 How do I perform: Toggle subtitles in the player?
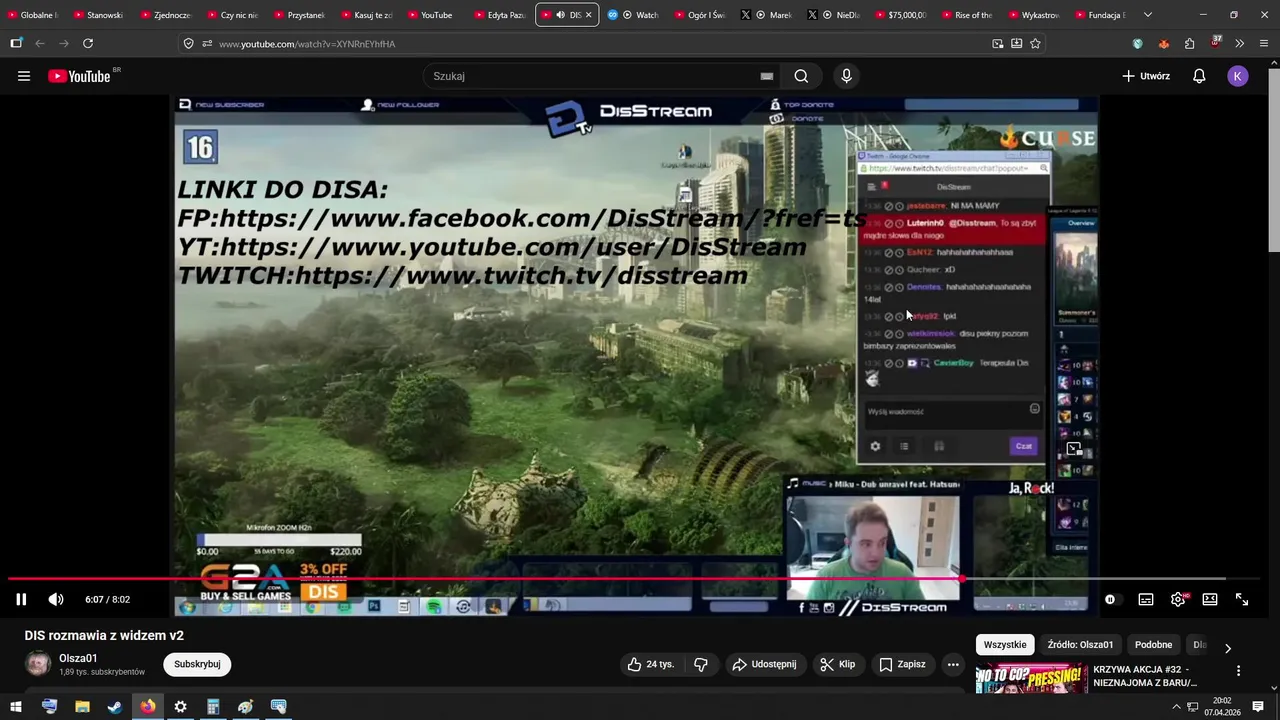pyautogui.click(x=1146, y=599)
